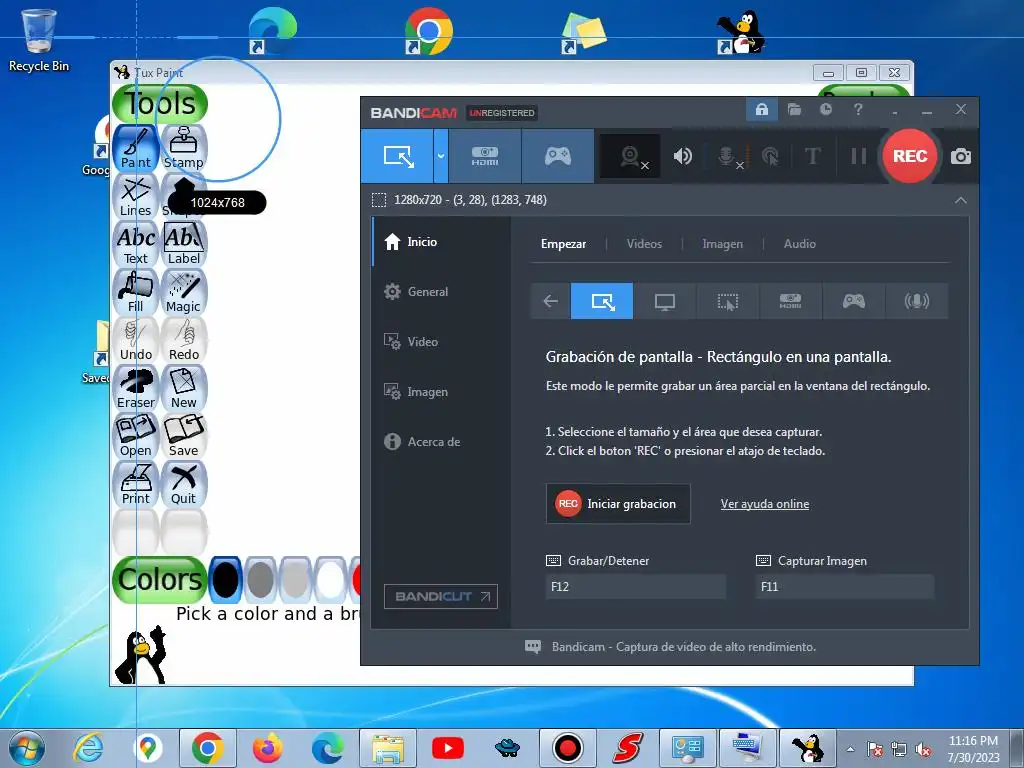The image size is (1024, 768).
Task: Choose the light gray color swatch
Action: 295,579
